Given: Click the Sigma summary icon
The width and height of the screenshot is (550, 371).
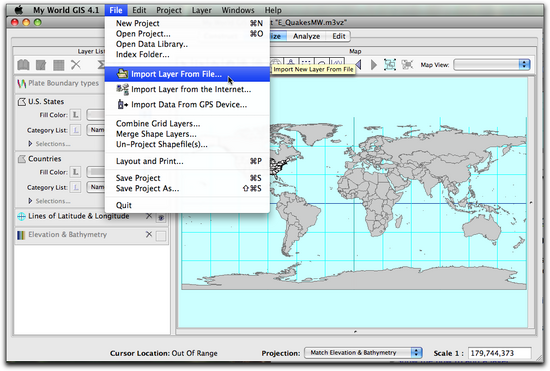Looking at the screenshot, I should click(101, 65).
